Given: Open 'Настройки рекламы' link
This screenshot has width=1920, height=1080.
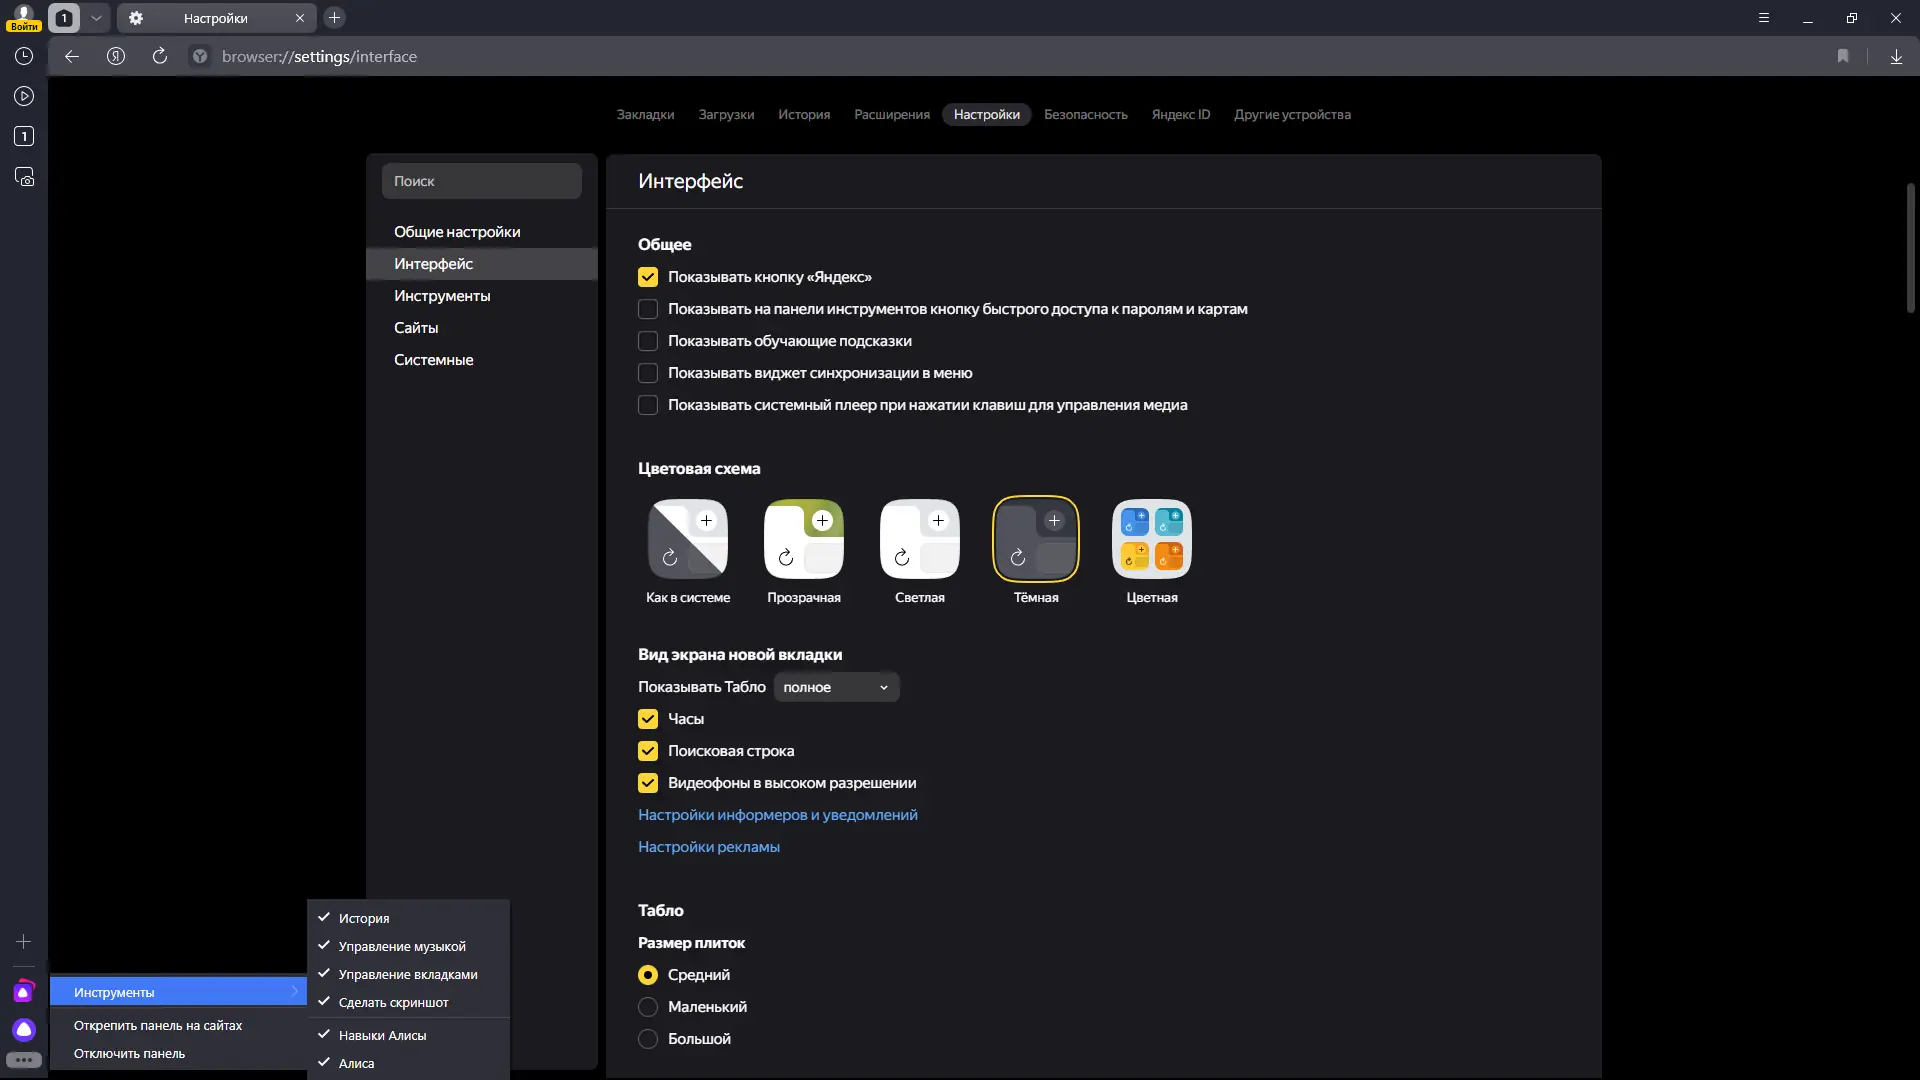Looking at the screenshot, I should pyautogui.click(x=708, y=847).
